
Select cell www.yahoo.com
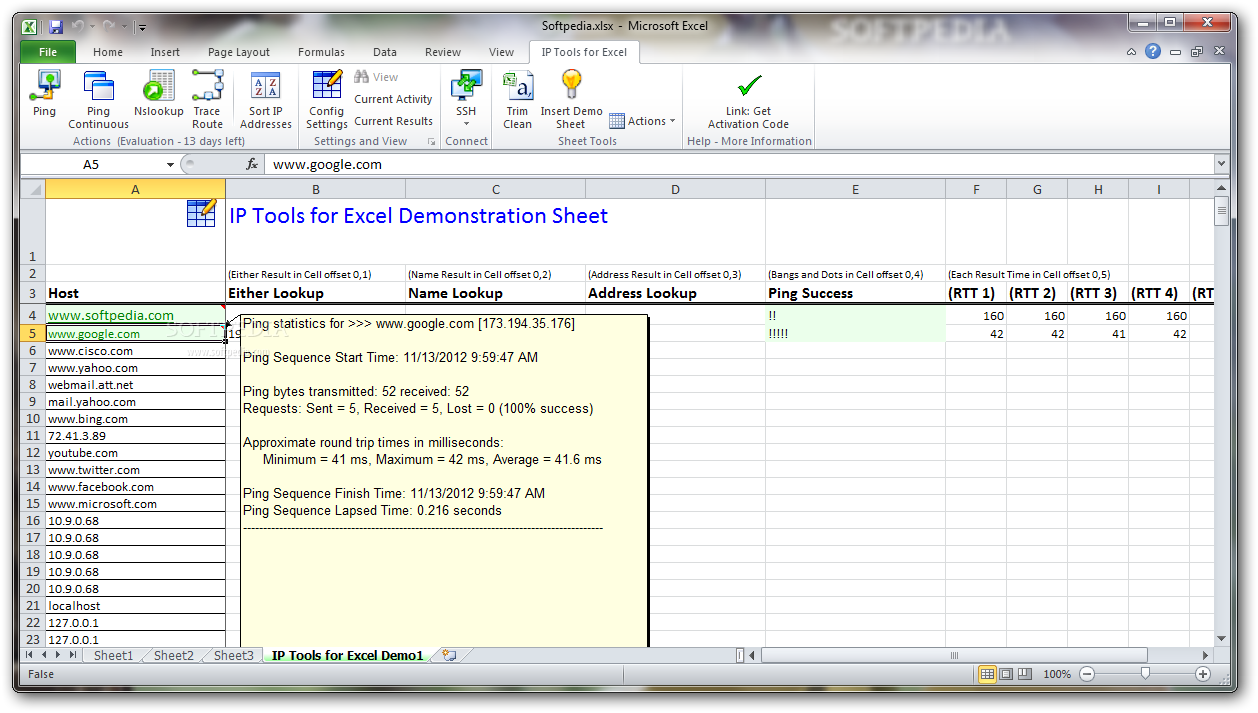pyautogui.click(x=135, y=368)
